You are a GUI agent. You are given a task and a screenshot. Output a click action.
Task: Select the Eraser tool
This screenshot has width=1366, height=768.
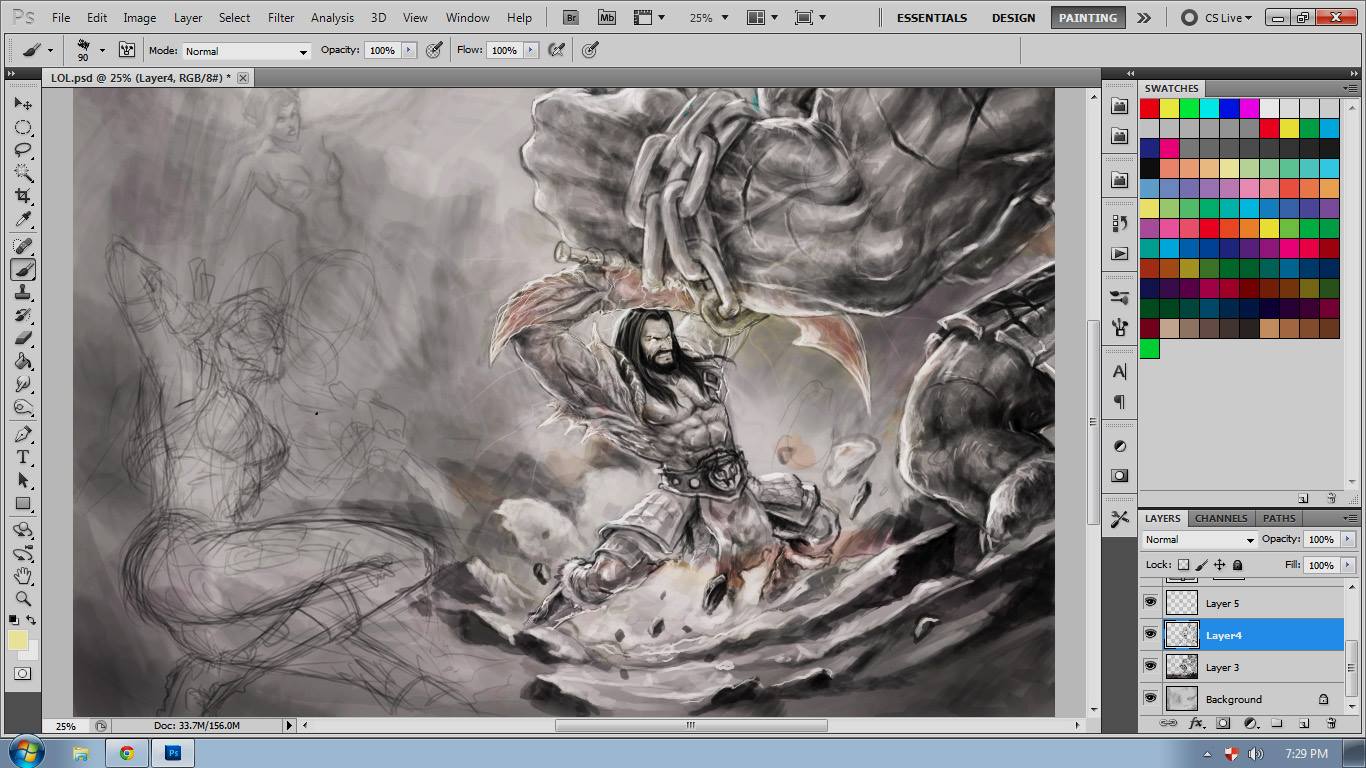[x=22, y=338]
